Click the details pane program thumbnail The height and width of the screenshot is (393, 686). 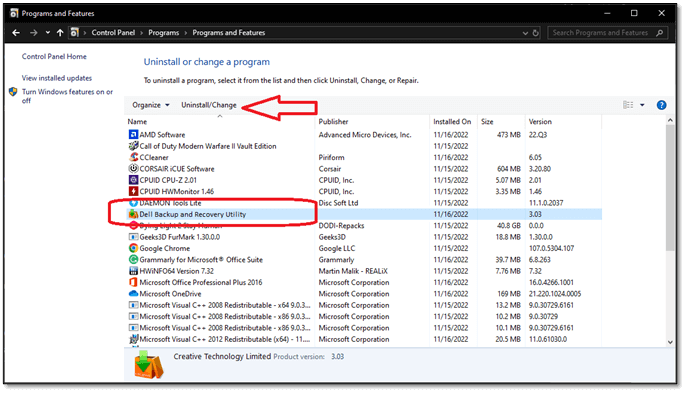[x=149, y=365]
